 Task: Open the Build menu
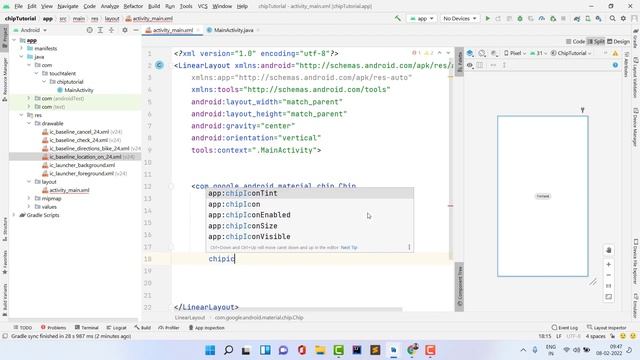pos(154,6)
